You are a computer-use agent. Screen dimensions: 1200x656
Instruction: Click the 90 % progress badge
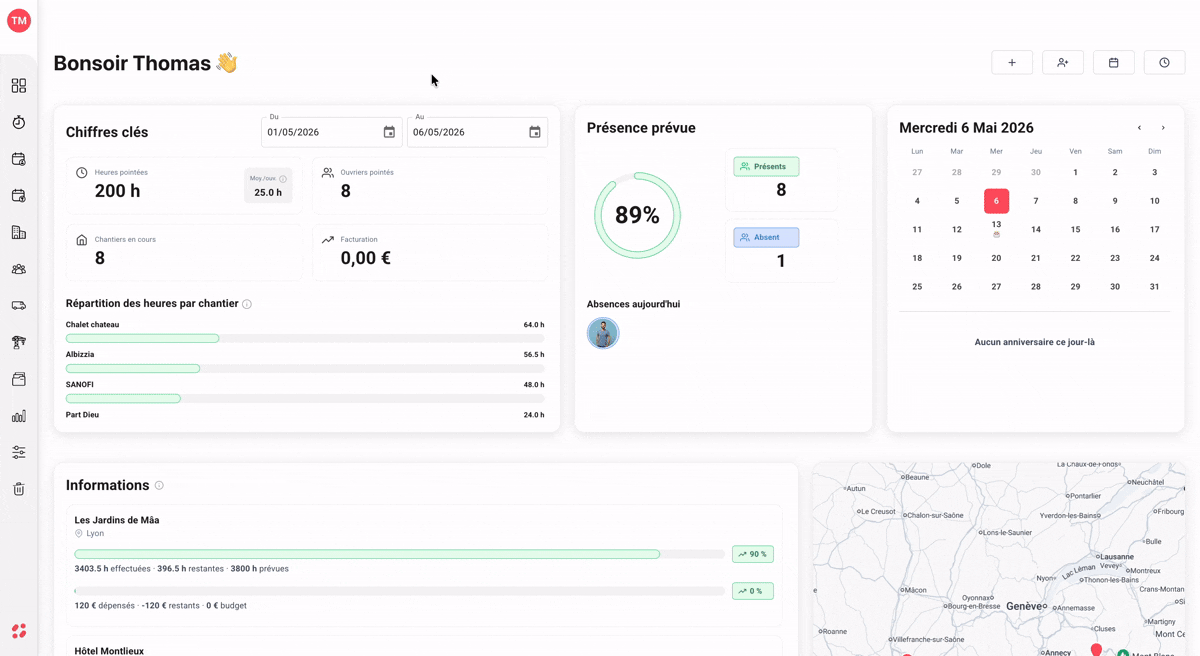[753, 554]
